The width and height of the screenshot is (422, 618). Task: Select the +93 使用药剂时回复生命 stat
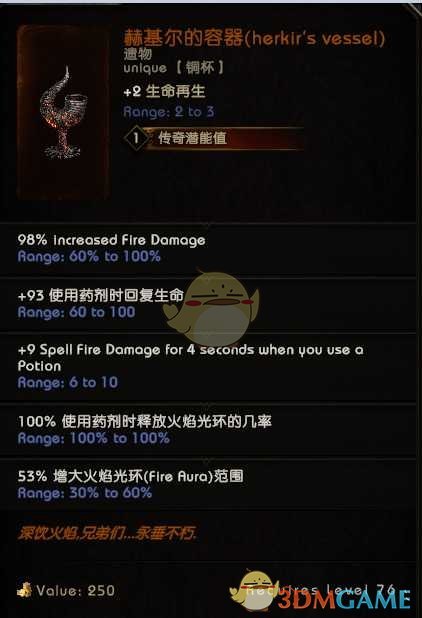point(101,295)
